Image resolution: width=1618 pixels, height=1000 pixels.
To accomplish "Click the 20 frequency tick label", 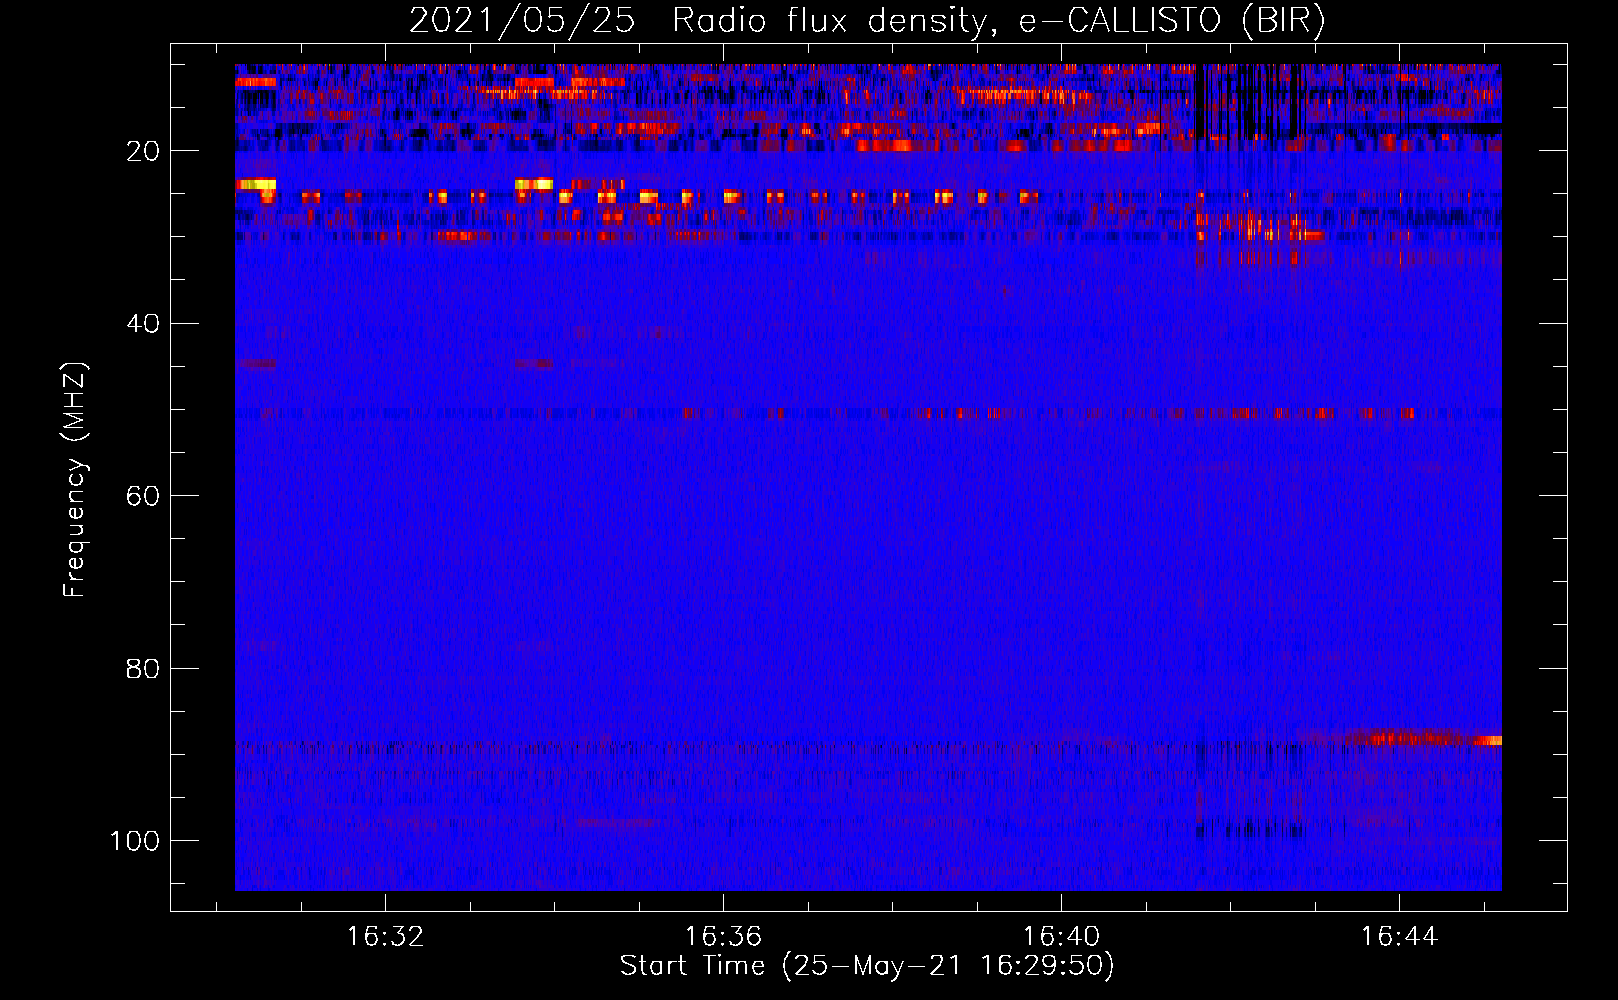I will tap(143, 151).
